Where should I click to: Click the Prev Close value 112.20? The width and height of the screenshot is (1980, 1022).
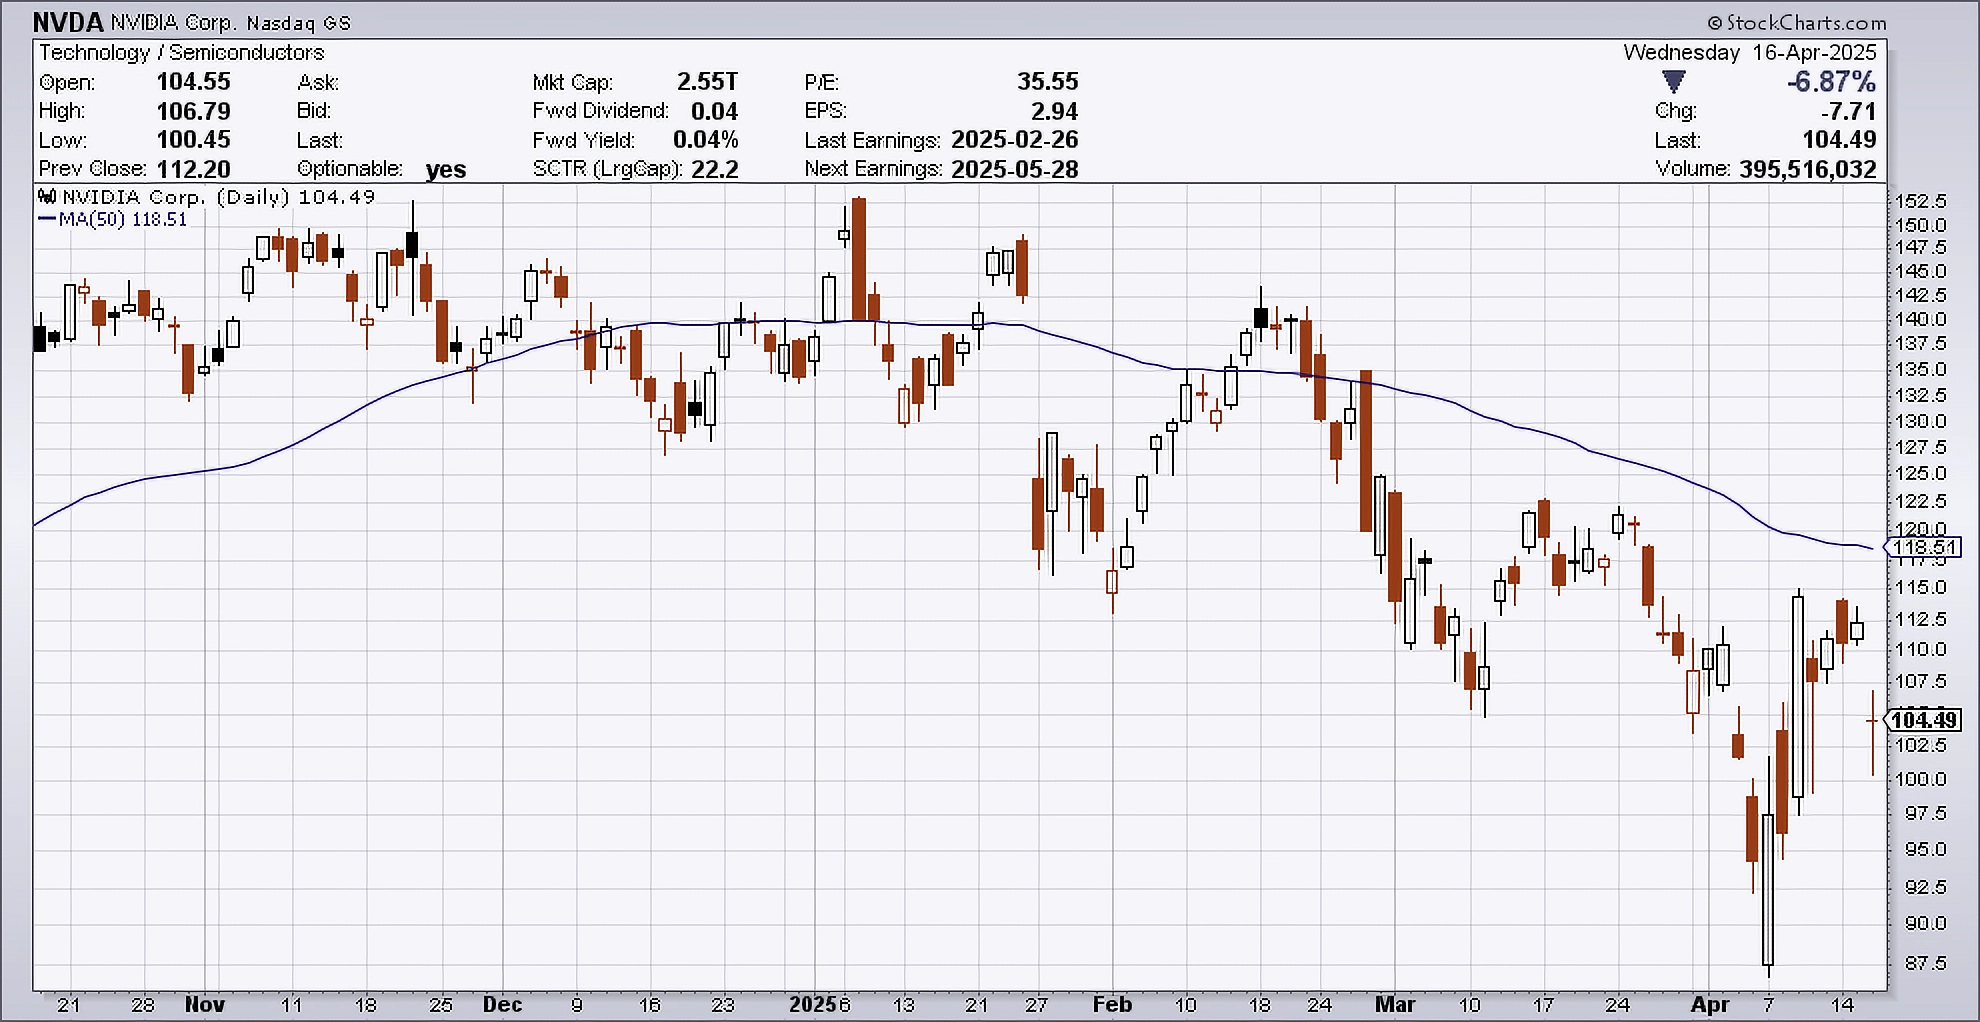point(193,169)
